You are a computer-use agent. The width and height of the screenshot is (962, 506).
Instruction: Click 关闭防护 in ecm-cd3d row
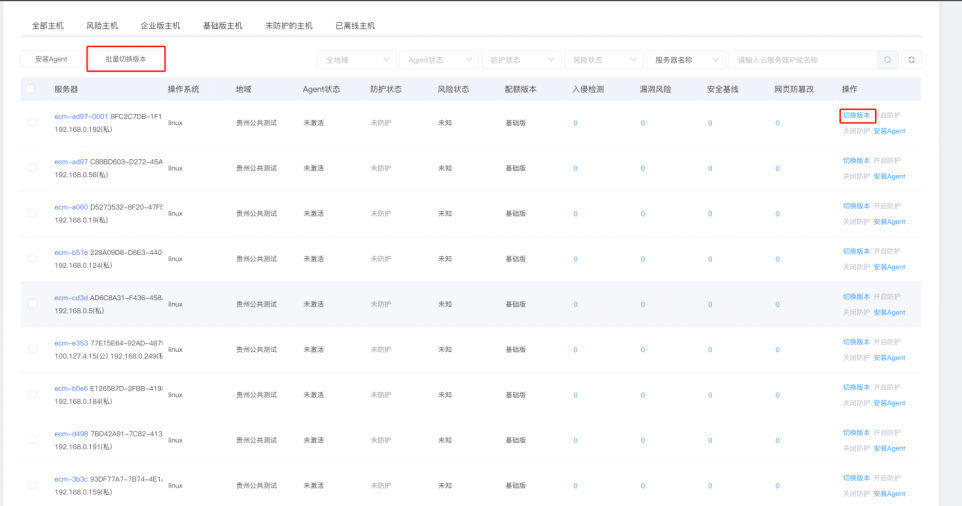(x=856, y=313)
